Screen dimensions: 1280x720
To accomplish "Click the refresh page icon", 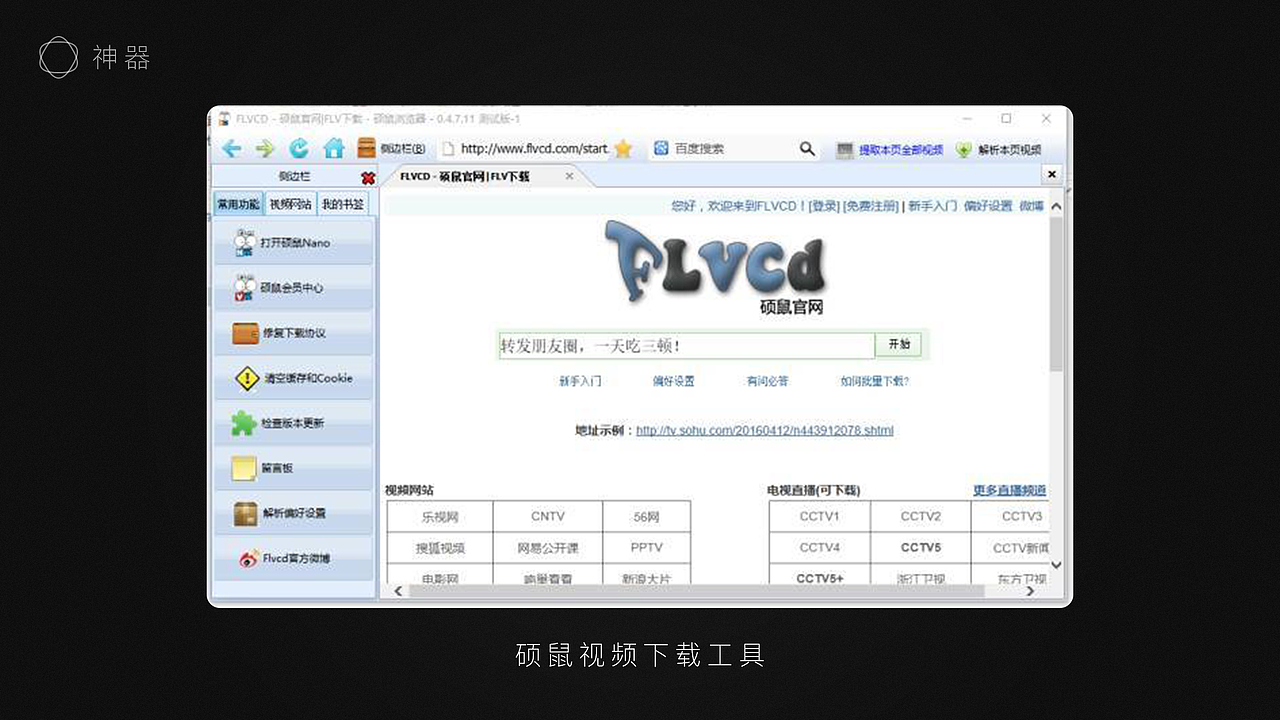I will click(x=299, y=149).
